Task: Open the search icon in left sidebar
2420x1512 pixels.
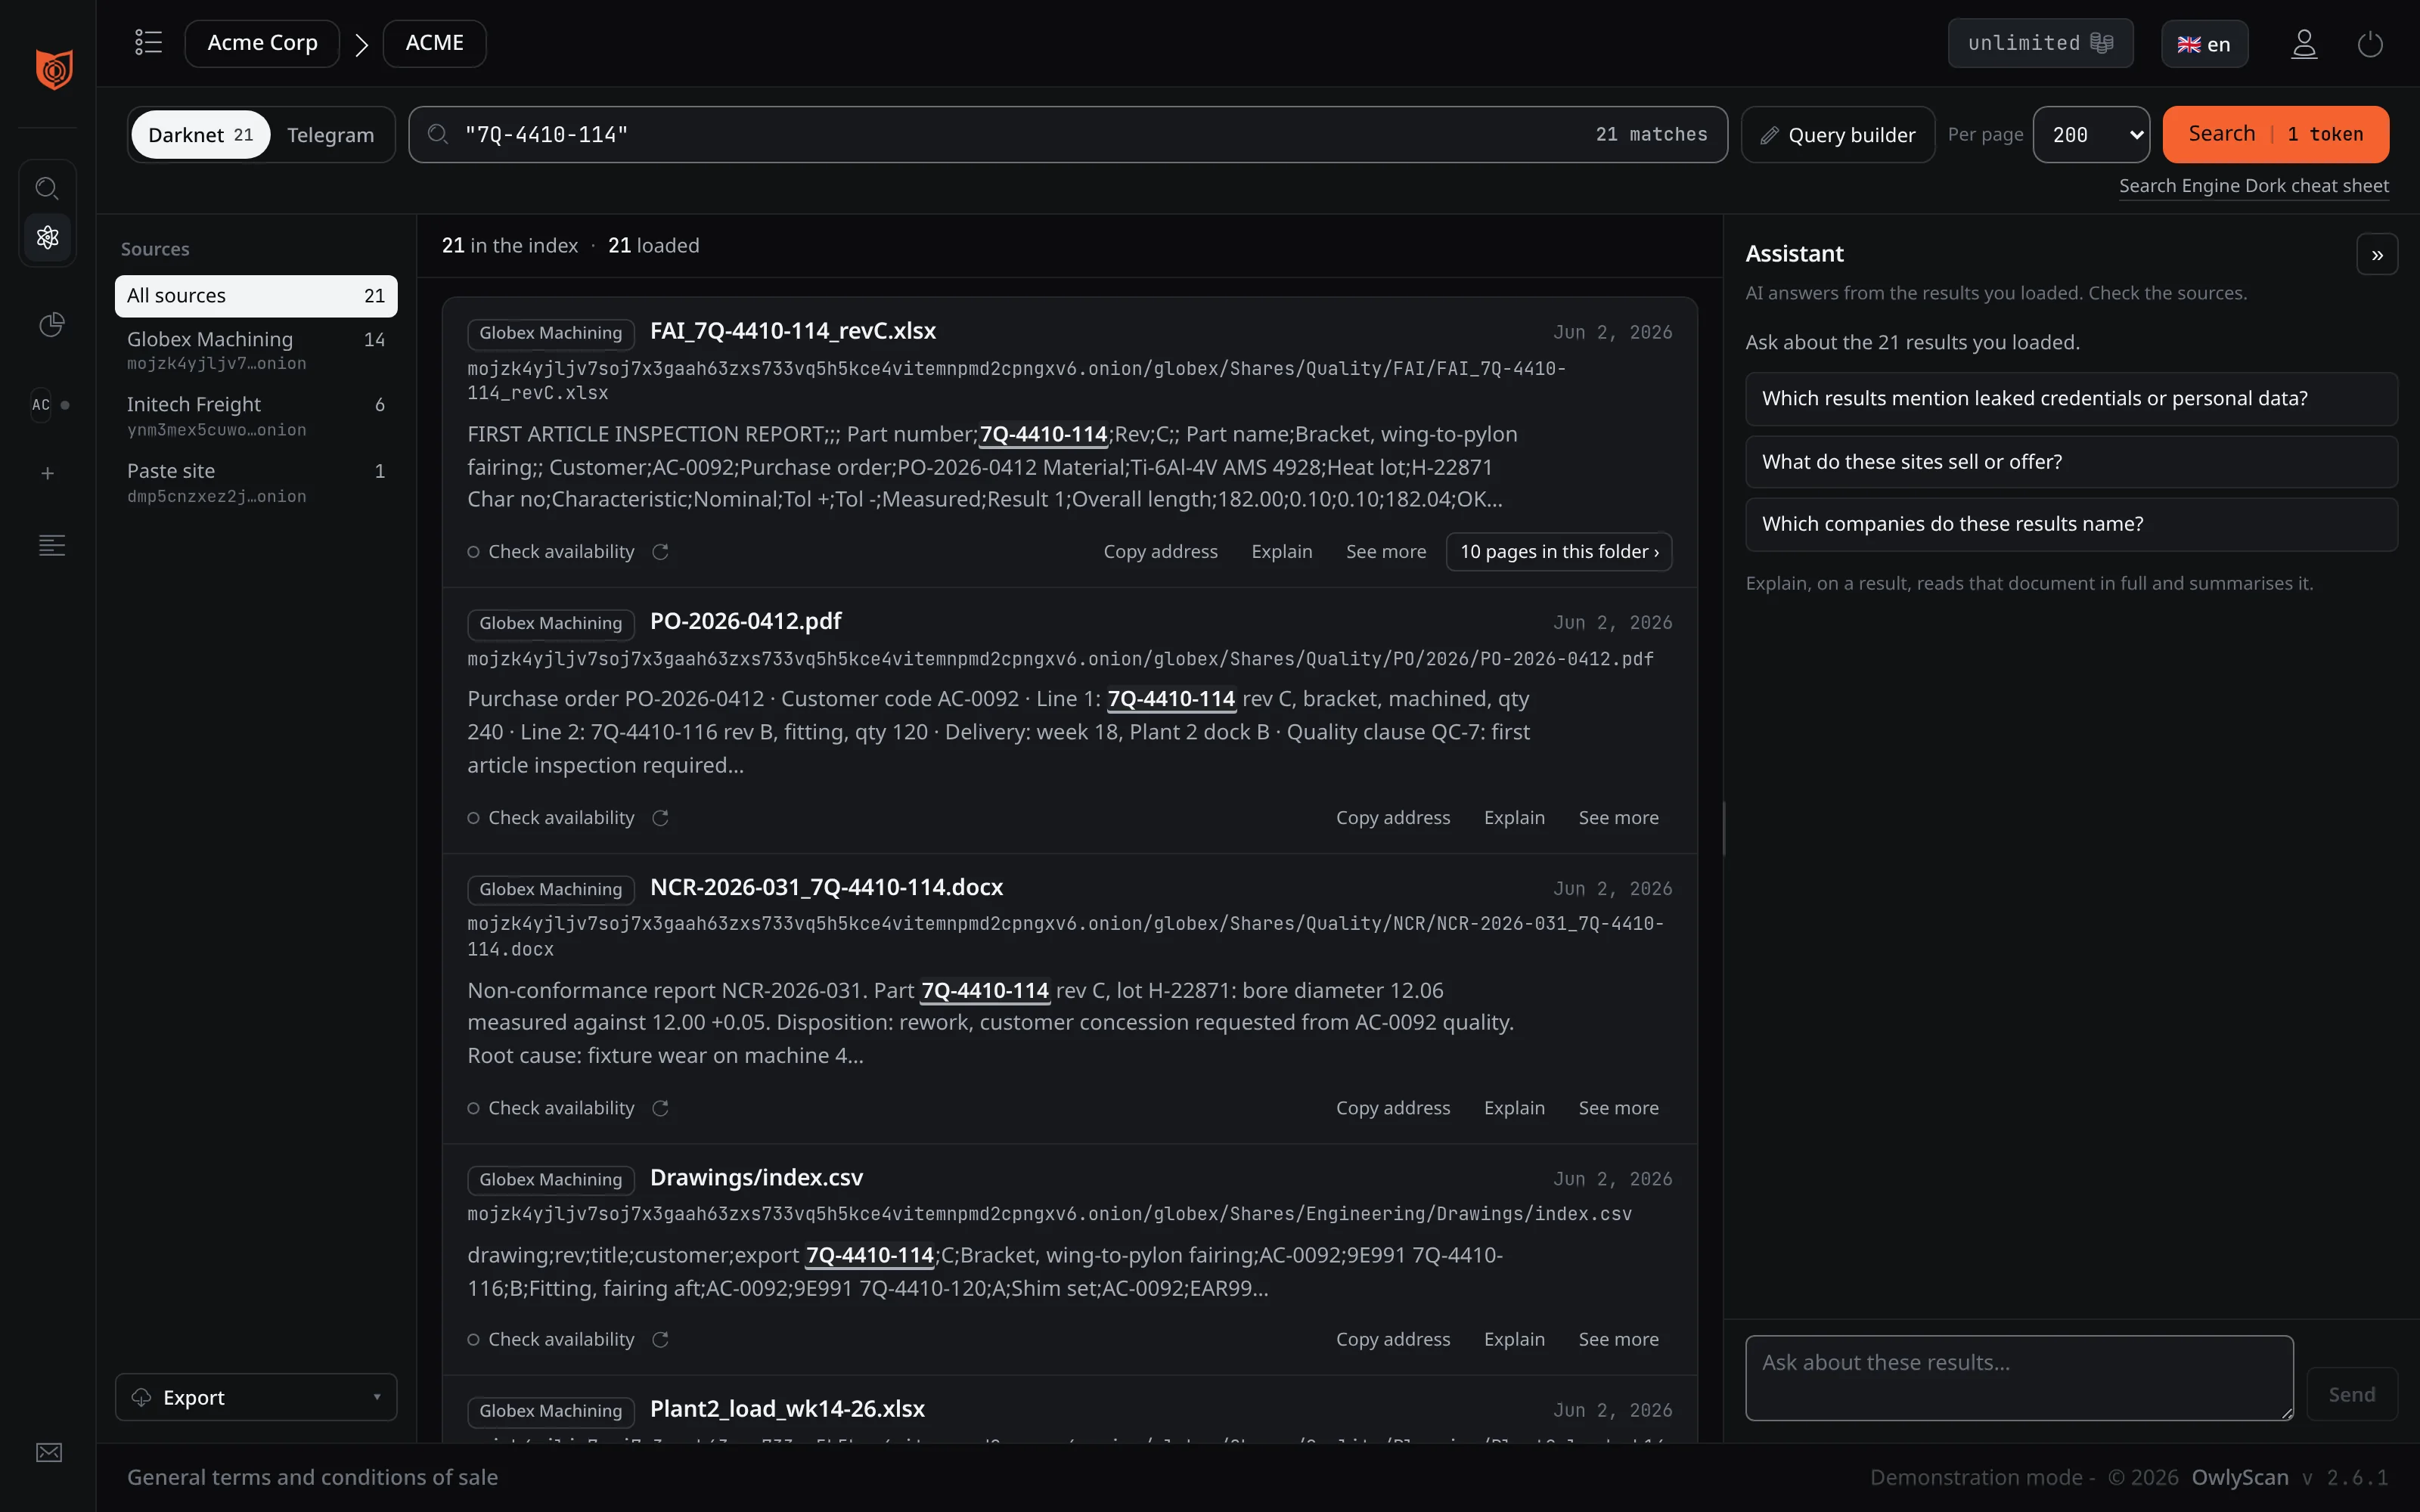Action: (x=47, y=188)
